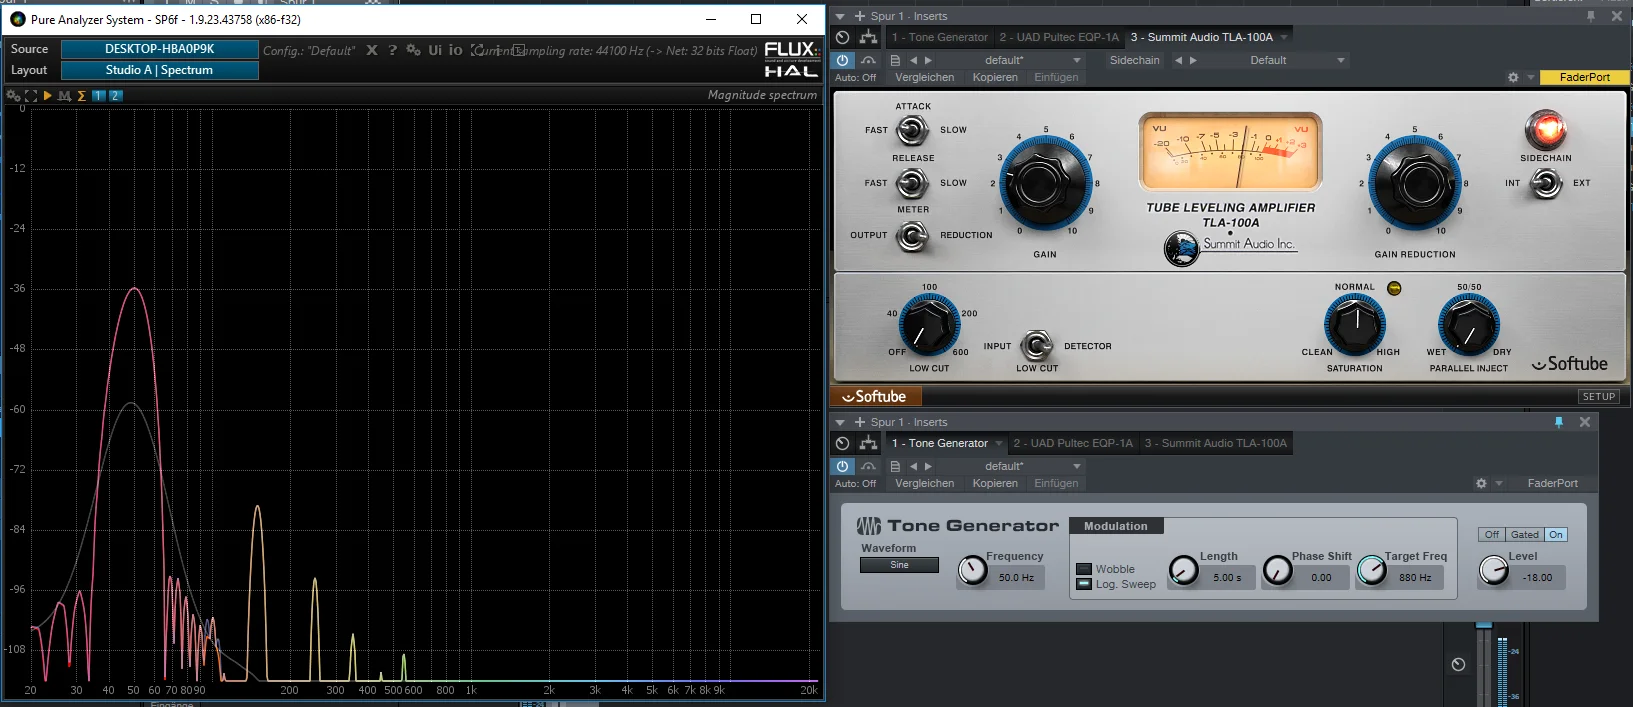The width and height of the screenshot is (1633, 707).
Task: Enable the Wobble modulation checkbox
Action: [1083, 569]
